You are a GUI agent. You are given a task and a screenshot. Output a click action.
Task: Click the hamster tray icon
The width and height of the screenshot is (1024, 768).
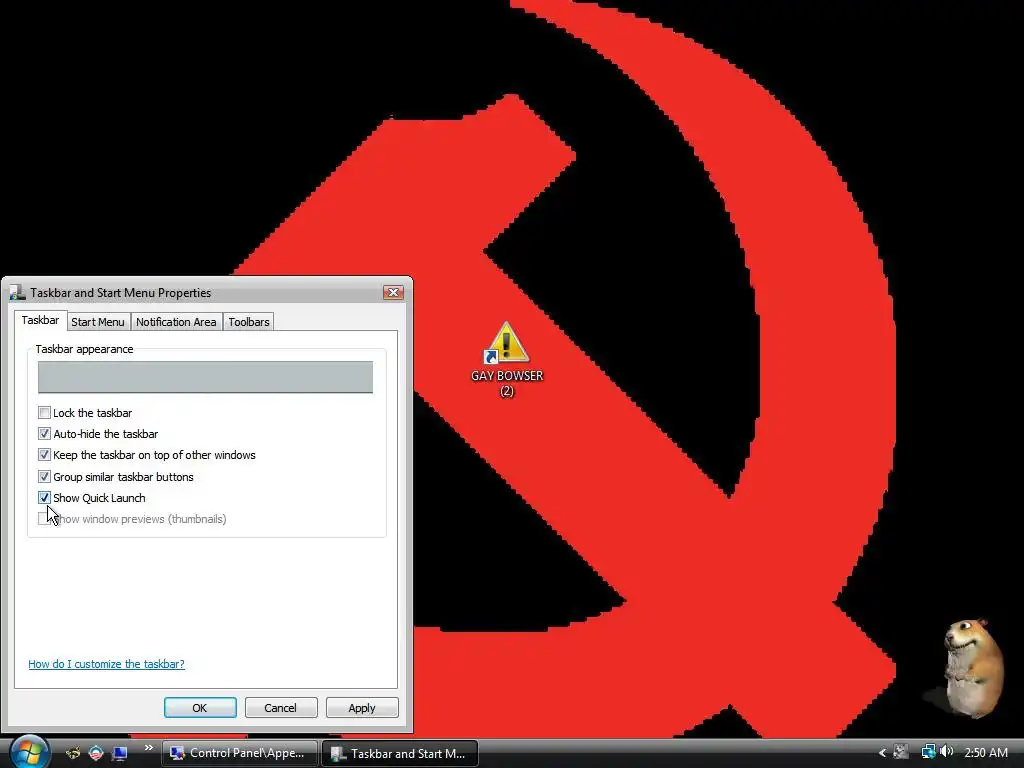tap(901, 752)
